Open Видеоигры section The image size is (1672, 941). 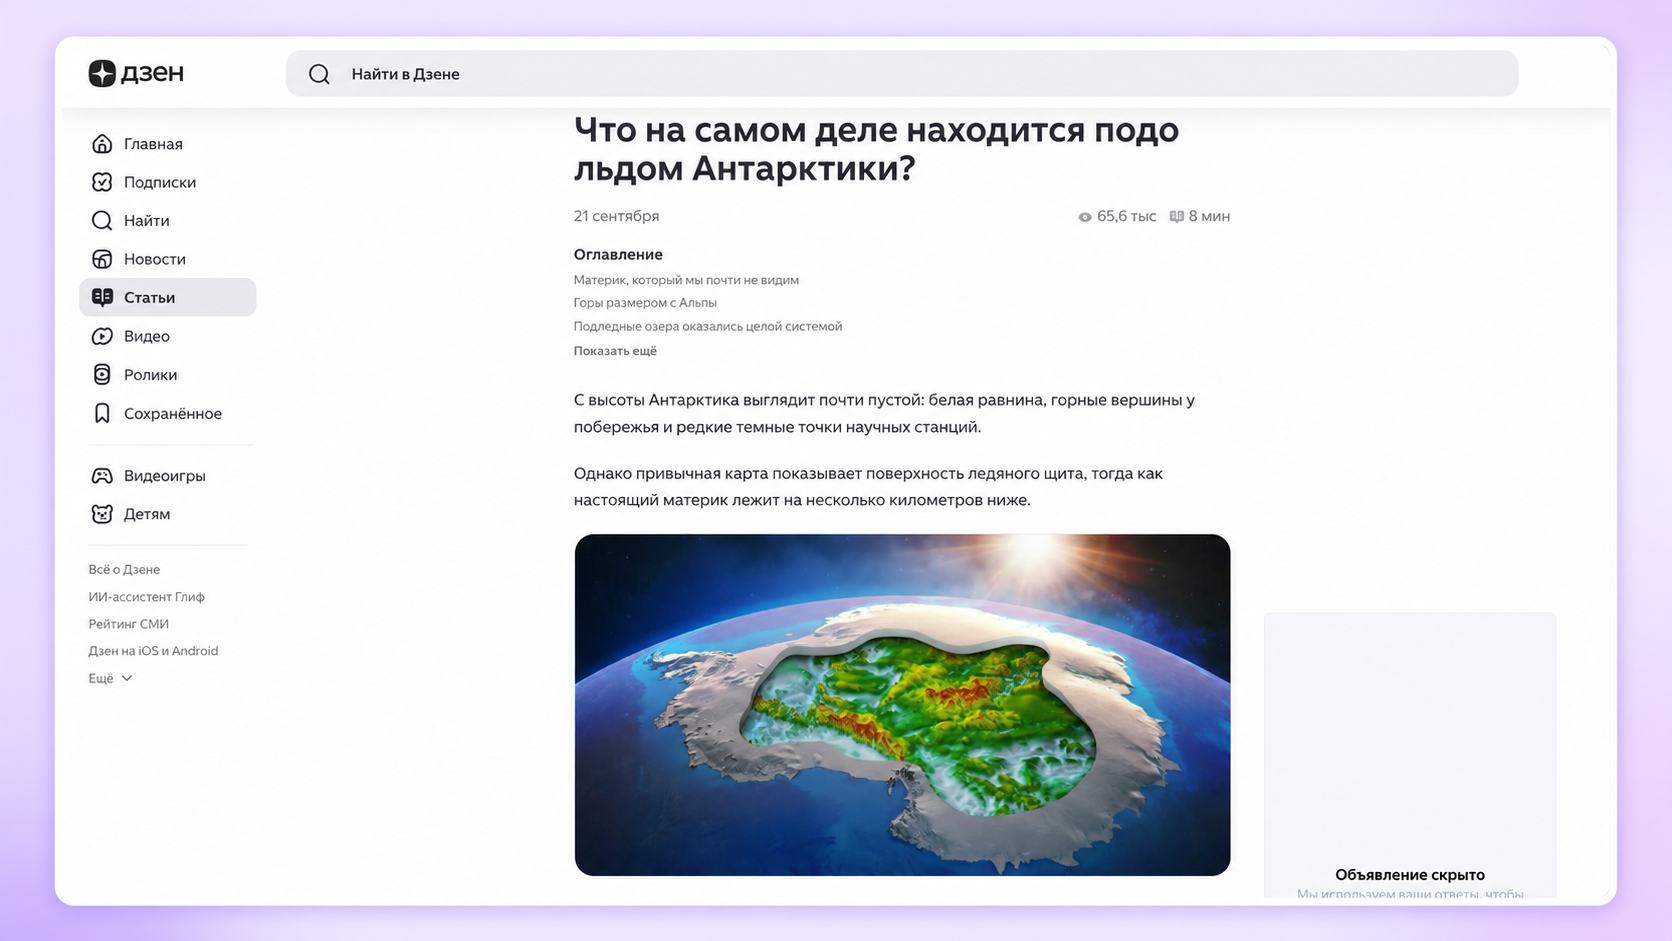click(x=167, y=475)
